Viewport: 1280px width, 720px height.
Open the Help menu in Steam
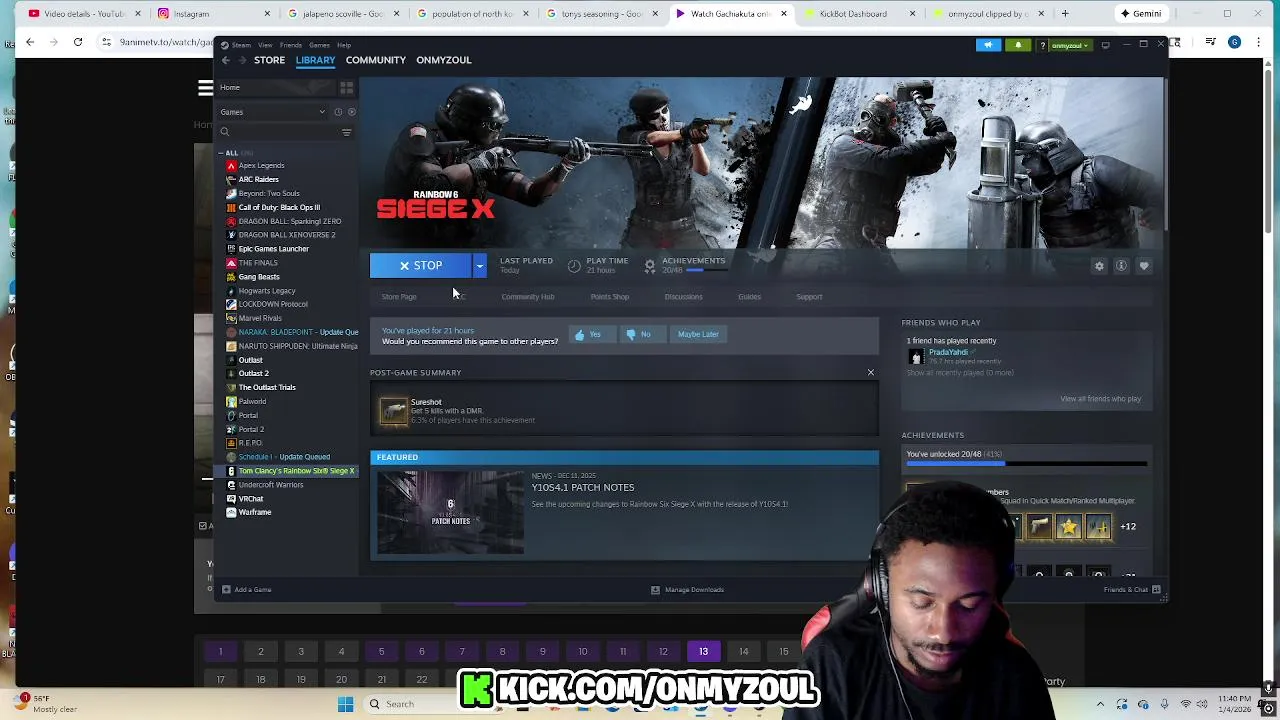point(344,45)
